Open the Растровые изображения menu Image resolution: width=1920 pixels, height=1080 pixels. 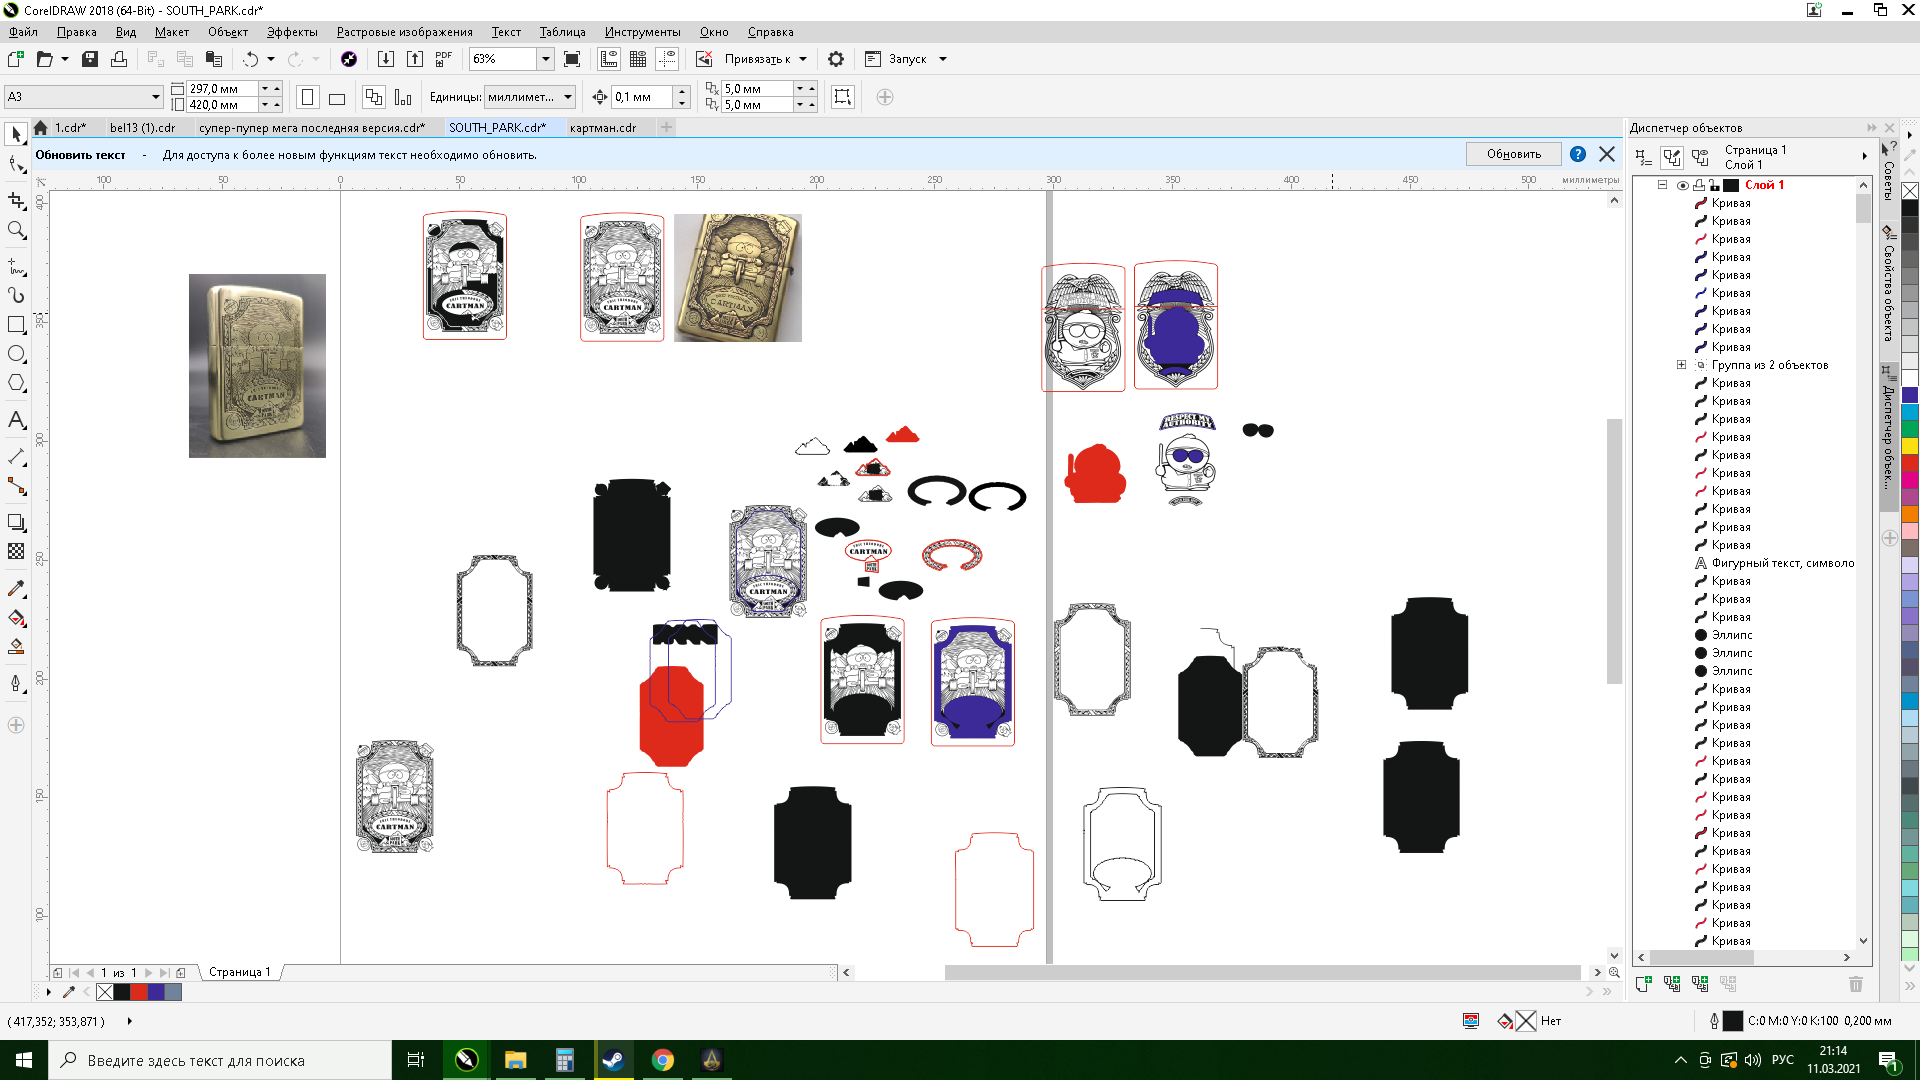(404, 32)
